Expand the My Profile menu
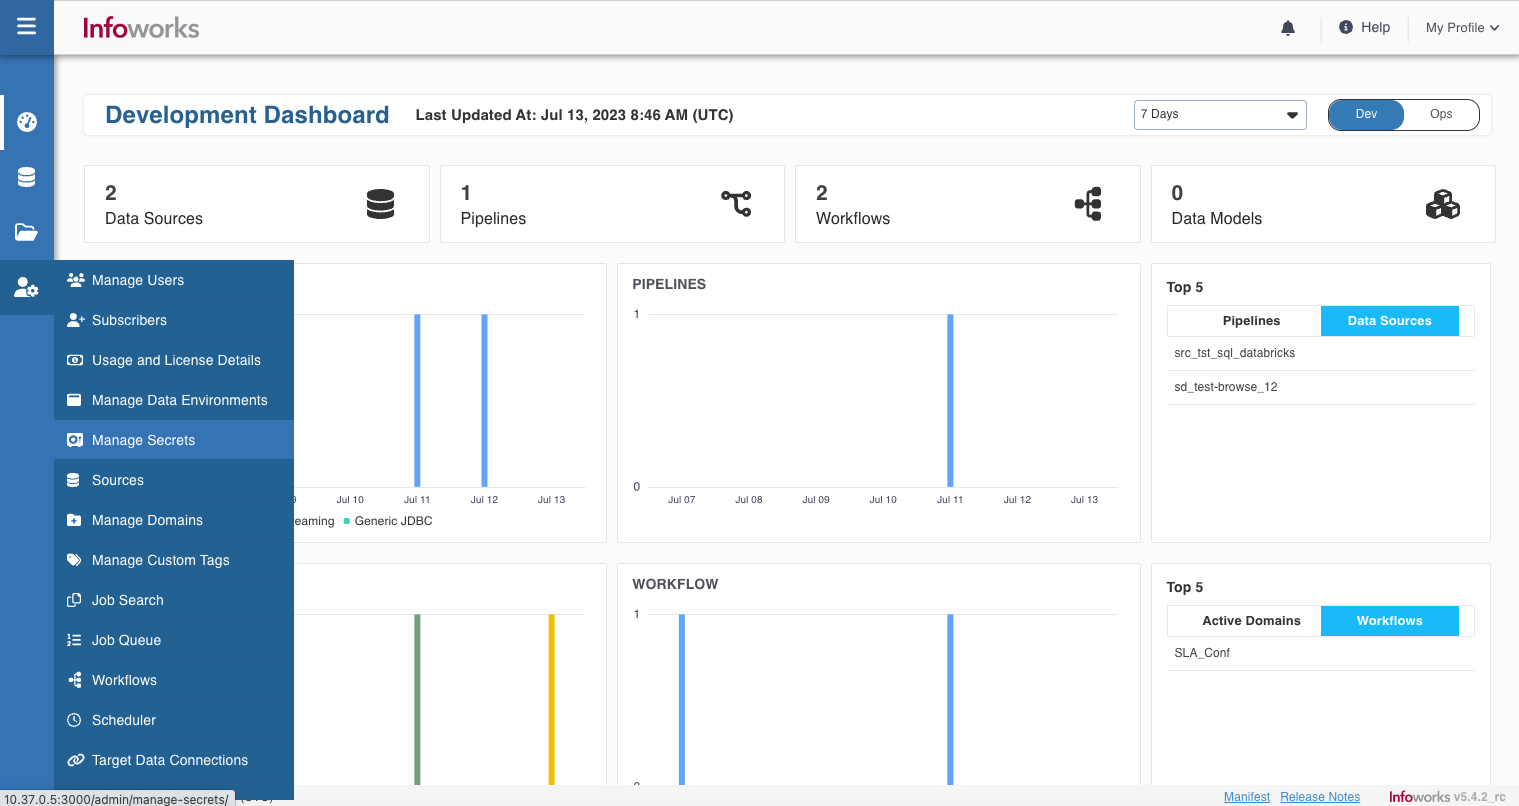This screenshot has height=806, width=1519. [1462, 28]
